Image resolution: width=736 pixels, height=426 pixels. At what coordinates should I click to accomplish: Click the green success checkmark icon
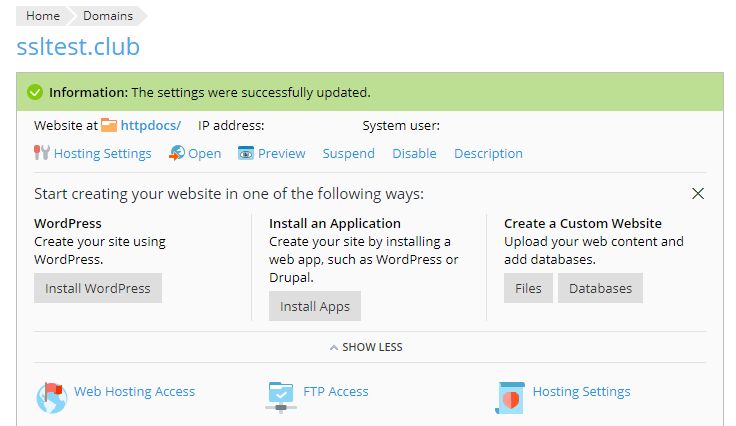coord(35,92)
